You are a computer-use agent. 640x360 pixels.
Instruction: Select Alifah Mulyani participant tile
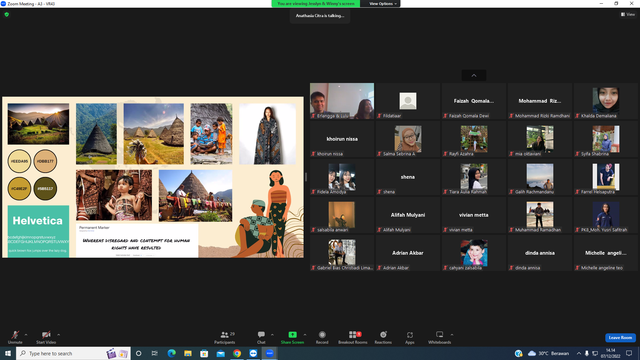point(408,215)
